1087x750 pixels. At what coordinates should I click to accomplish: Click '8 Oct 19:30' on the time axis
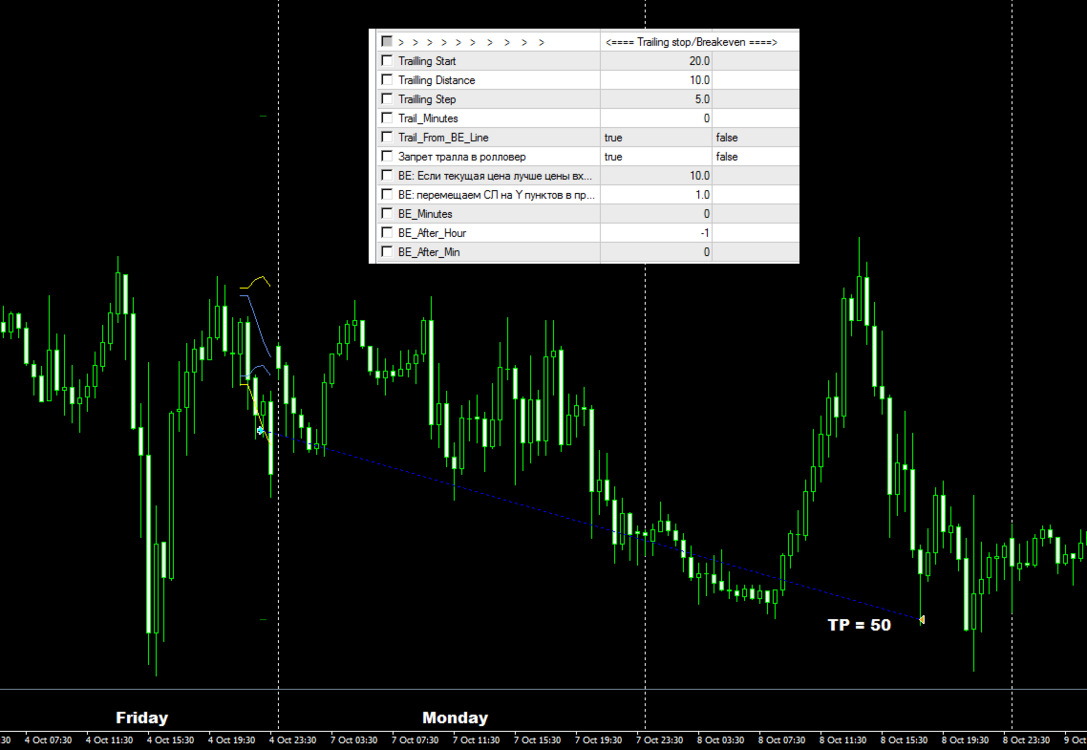(x=965, y=740)
